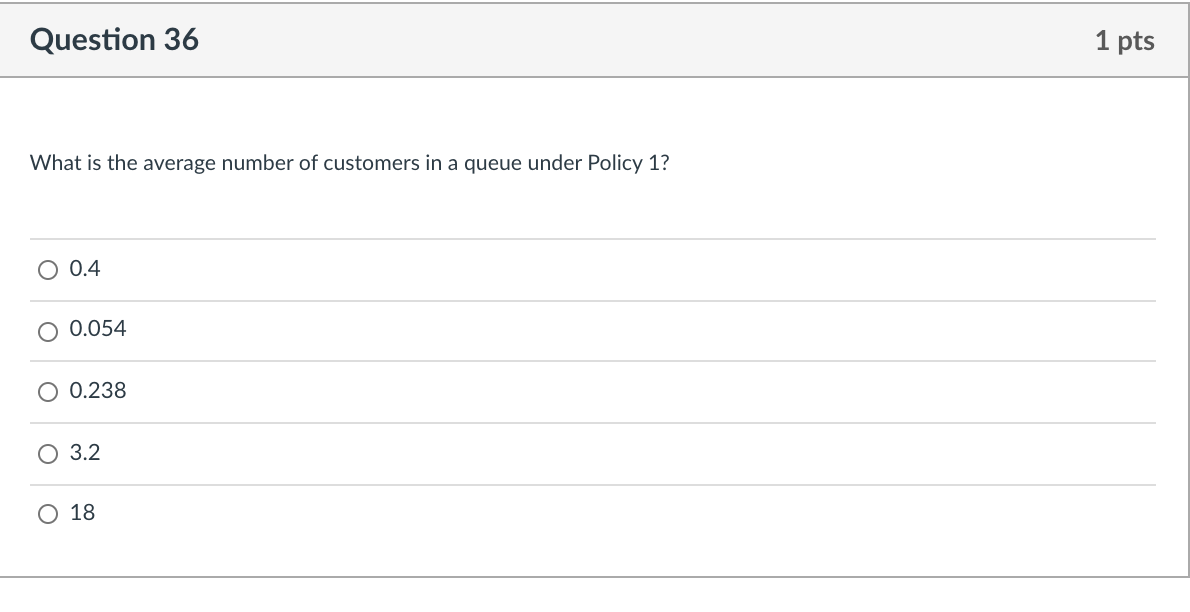Click the gray header bar's empty middle area

click(640, 41)
